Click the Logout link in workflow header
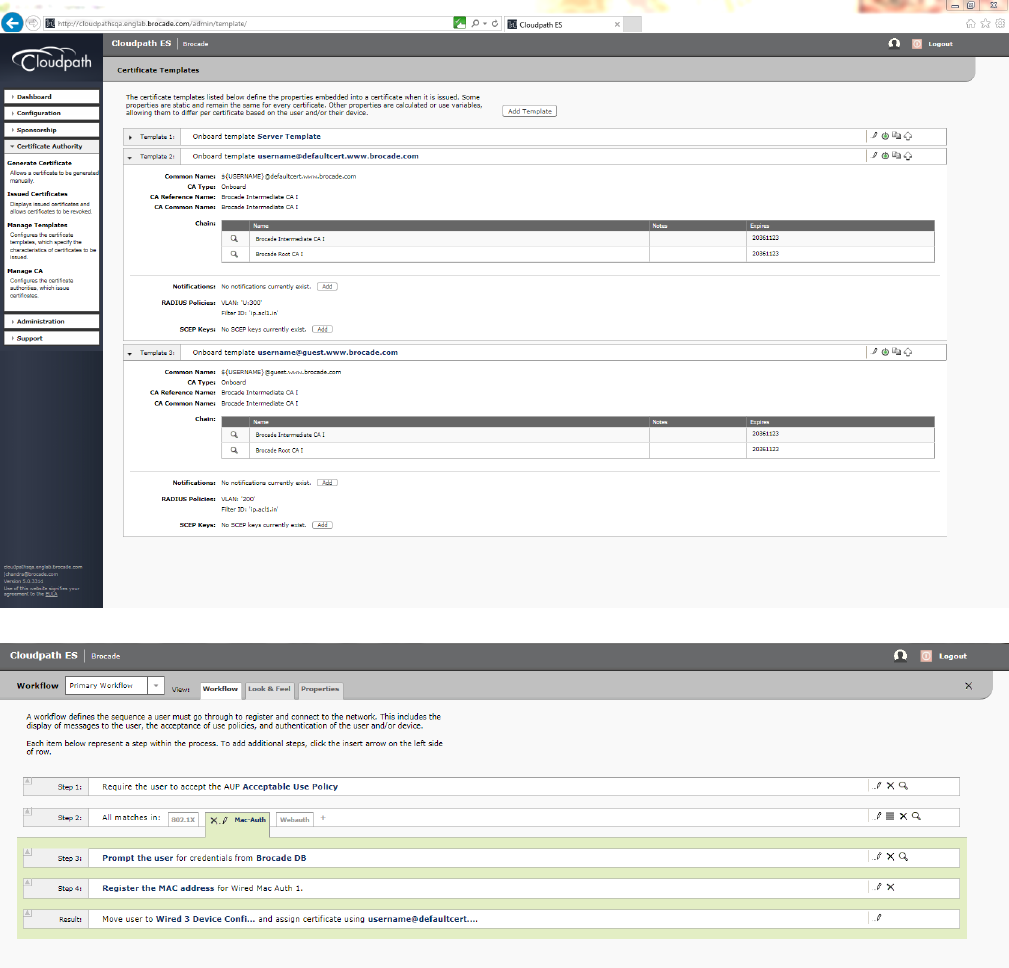Screen dimensions: 1009x968 [952, 656]
